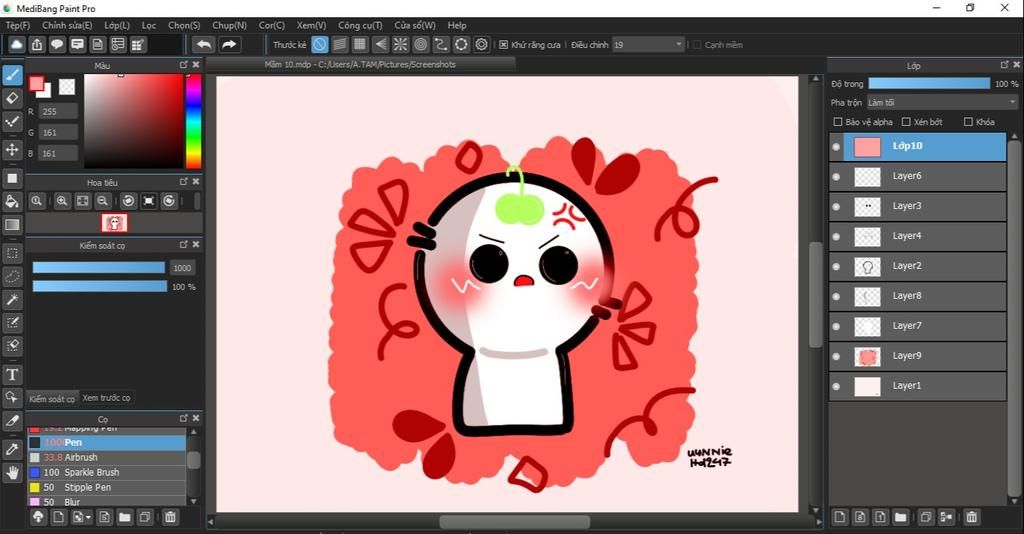
Task: Select the Brush tool in left toolbar
Action: tap(12, 76)
